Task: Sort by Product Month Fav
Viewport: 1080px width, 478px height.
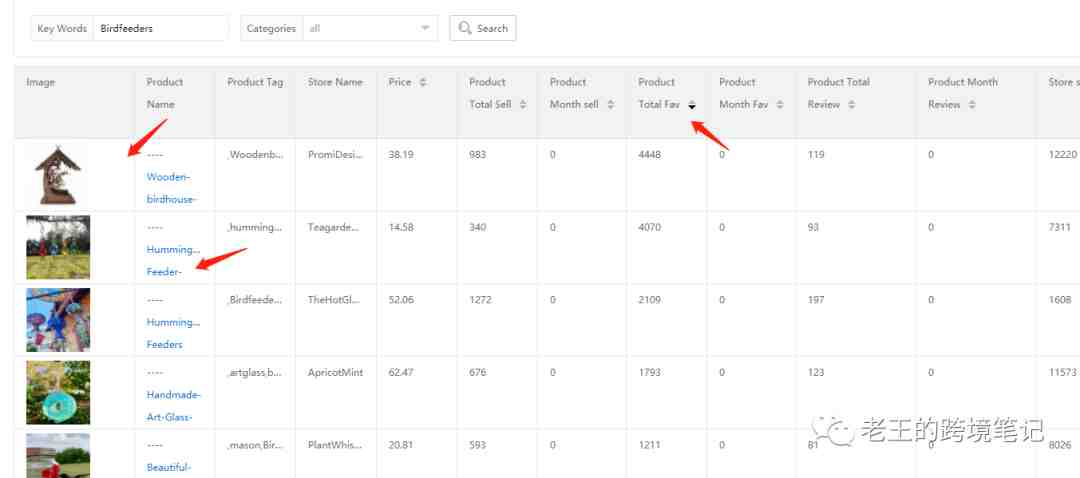Action: tap(780, 105)
